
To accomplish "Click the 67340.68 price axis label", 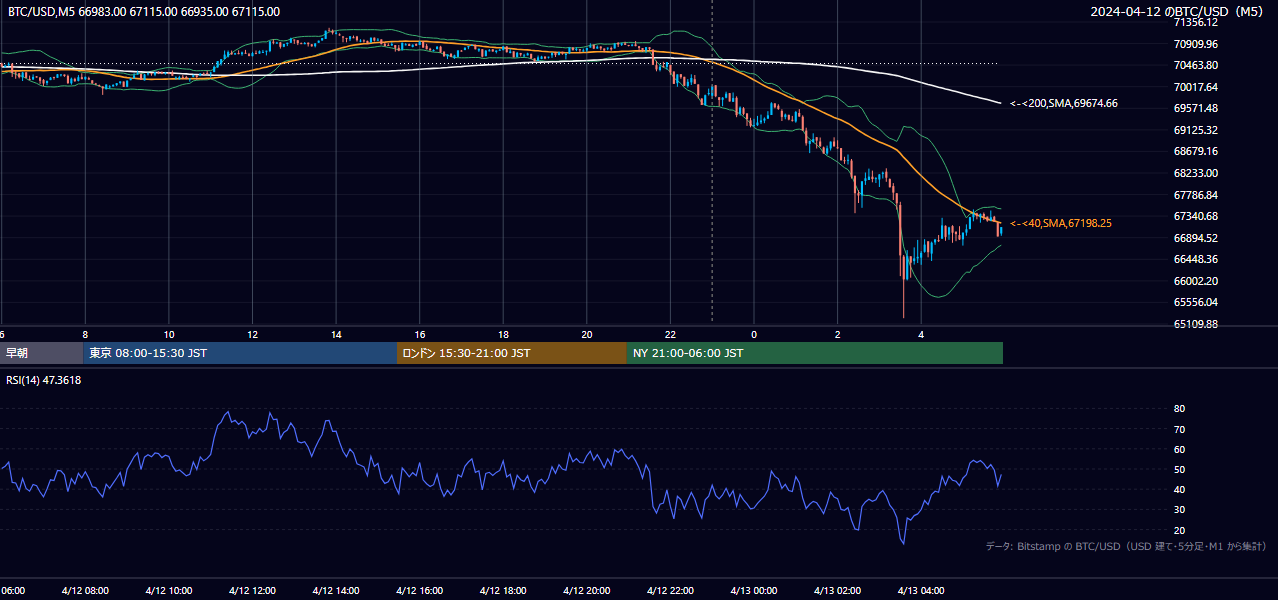I will [x=1196, y=216].
